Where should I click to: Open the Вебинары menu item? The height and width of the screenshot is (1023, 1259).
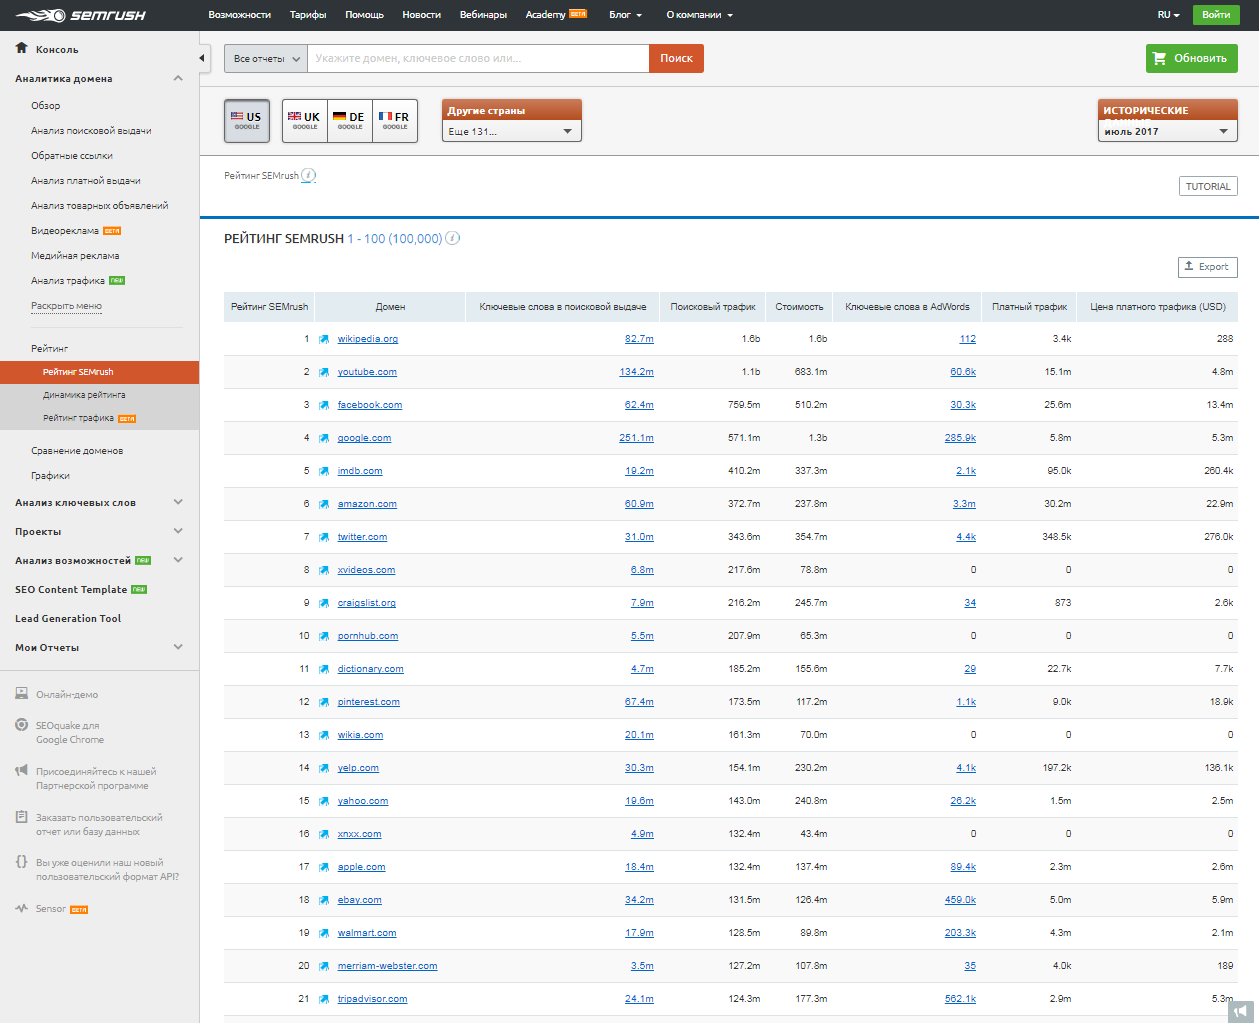(485, 15)
